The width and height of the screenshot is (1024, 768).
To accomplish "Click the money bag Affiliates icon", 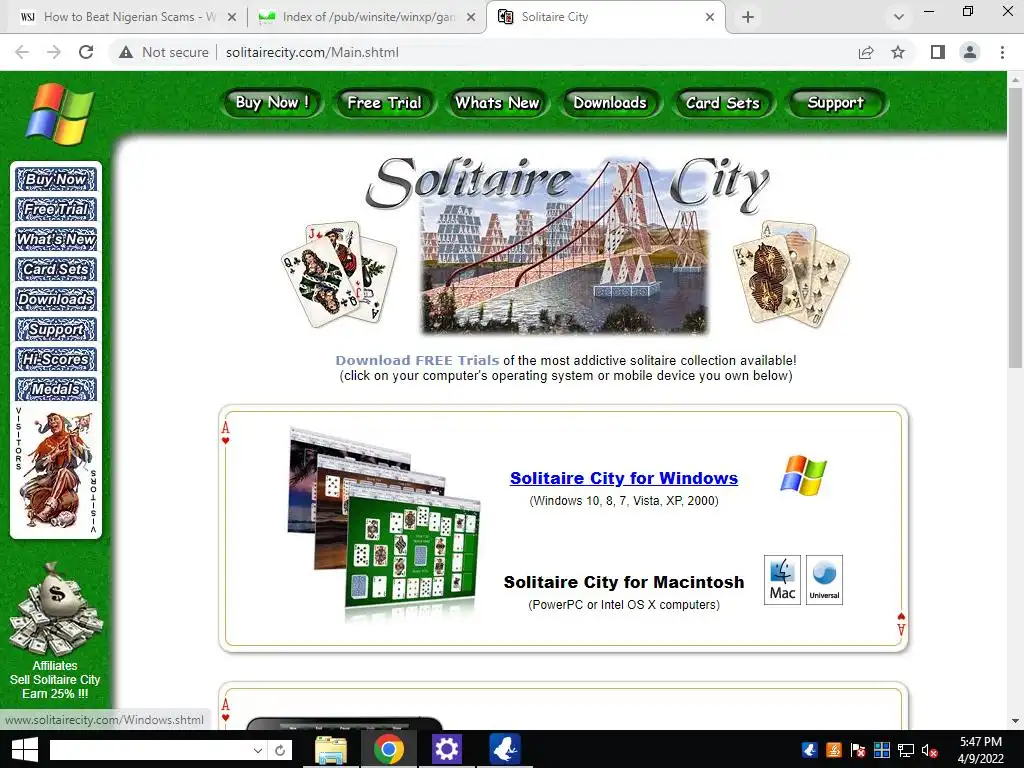I will 56,609.
